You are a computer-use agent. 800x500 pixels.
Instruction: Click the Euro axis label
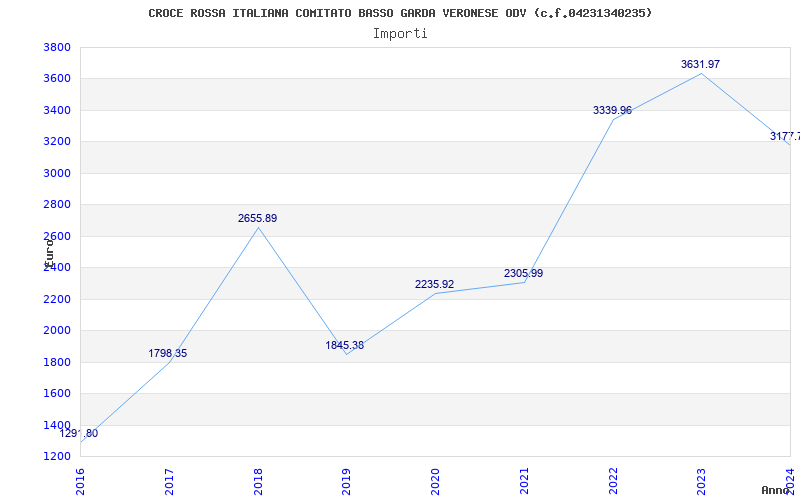click(49, 252)
